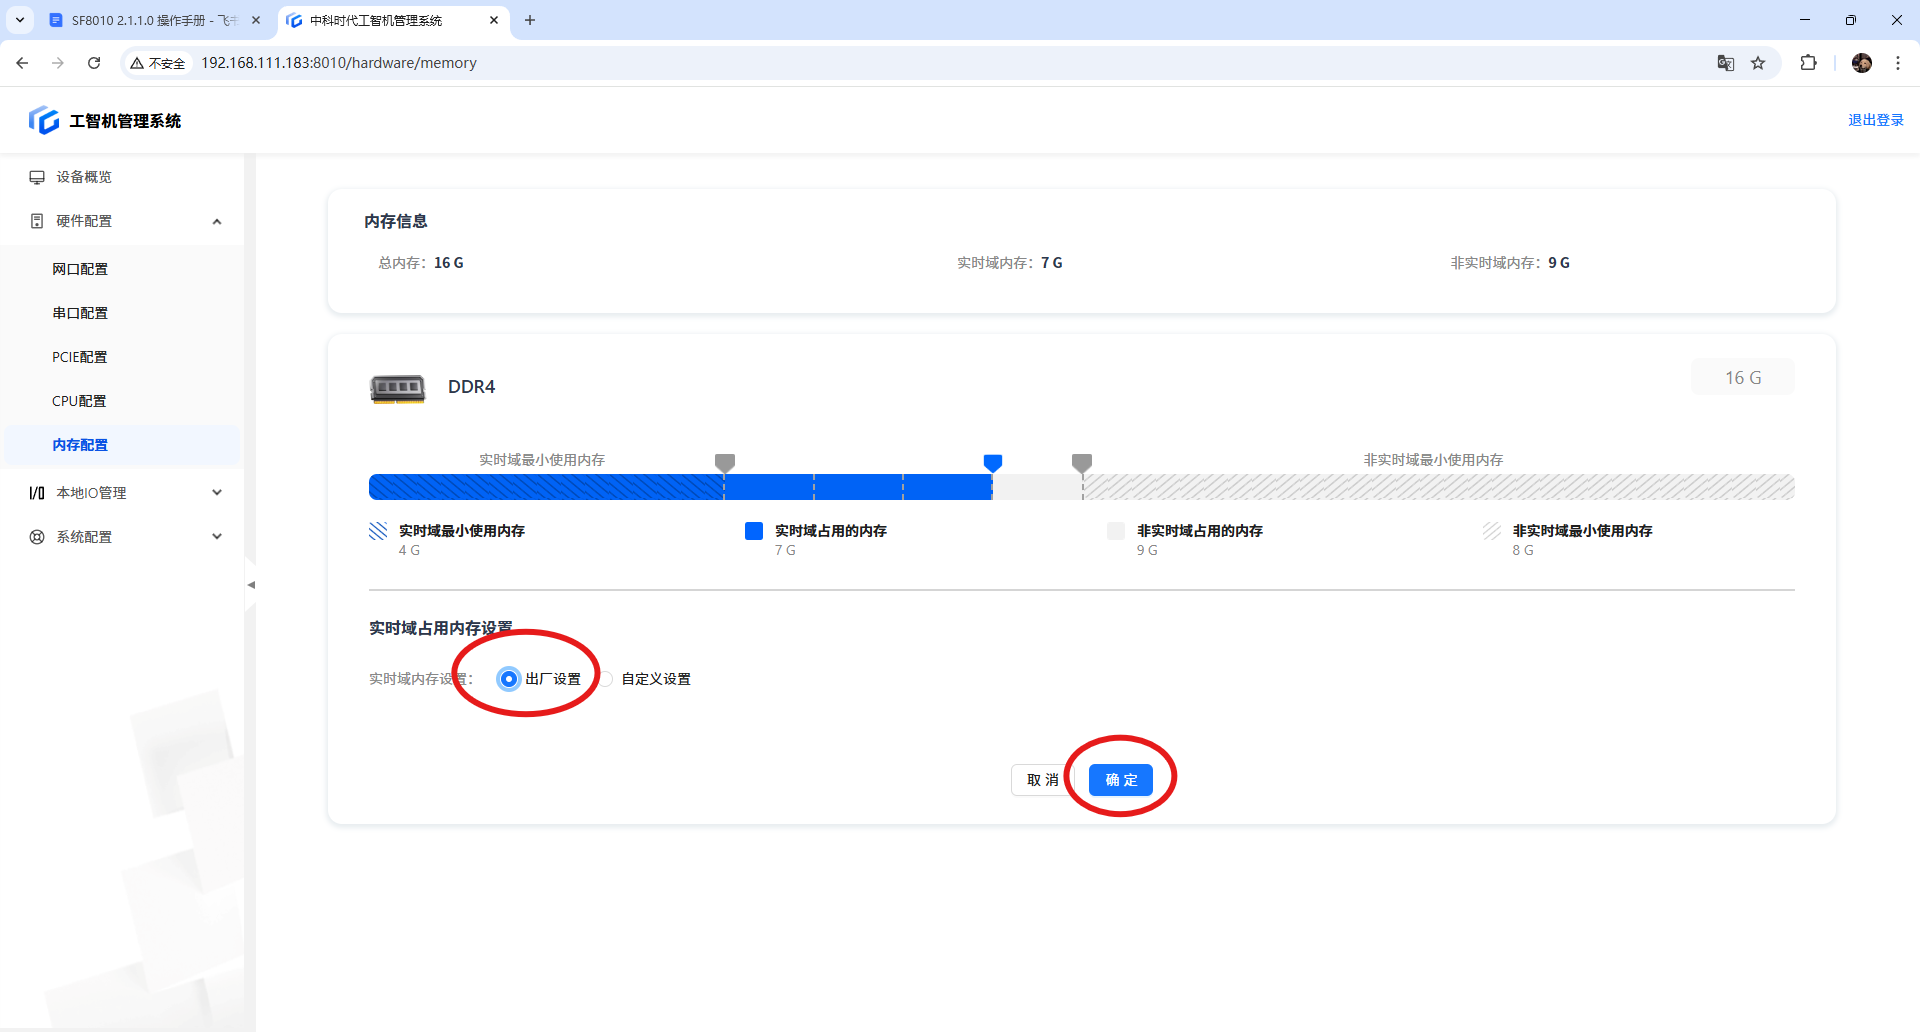Viewport: 1920px width, 1032px height.
Task: Open the Chrome profile avatar
Action: [x=1861, y=63]
